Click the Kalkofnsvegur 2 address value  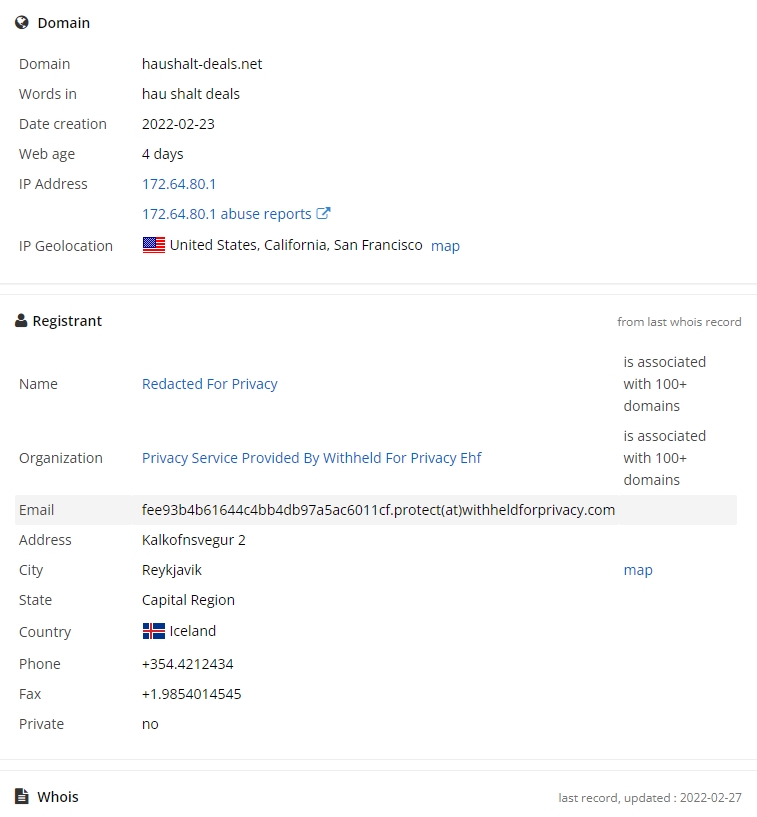click(x=194, y=540)
